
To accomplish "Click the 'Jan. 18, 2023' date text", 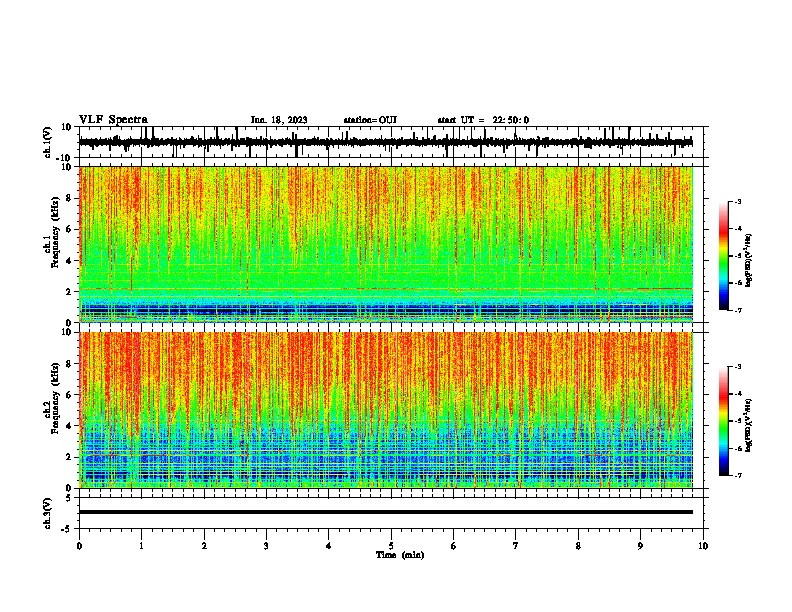I will click(x=279, y=120).
